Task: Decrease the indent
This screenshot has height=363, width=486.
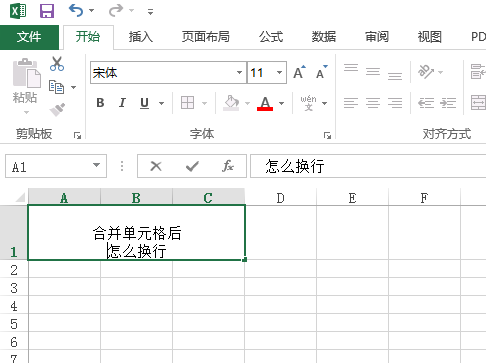Action: [x=426, y=103]
